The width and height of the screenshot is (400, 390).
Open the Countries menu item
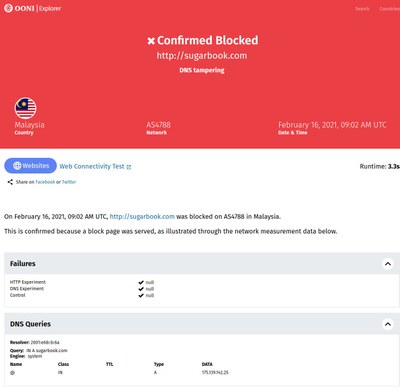coord(389,9)
